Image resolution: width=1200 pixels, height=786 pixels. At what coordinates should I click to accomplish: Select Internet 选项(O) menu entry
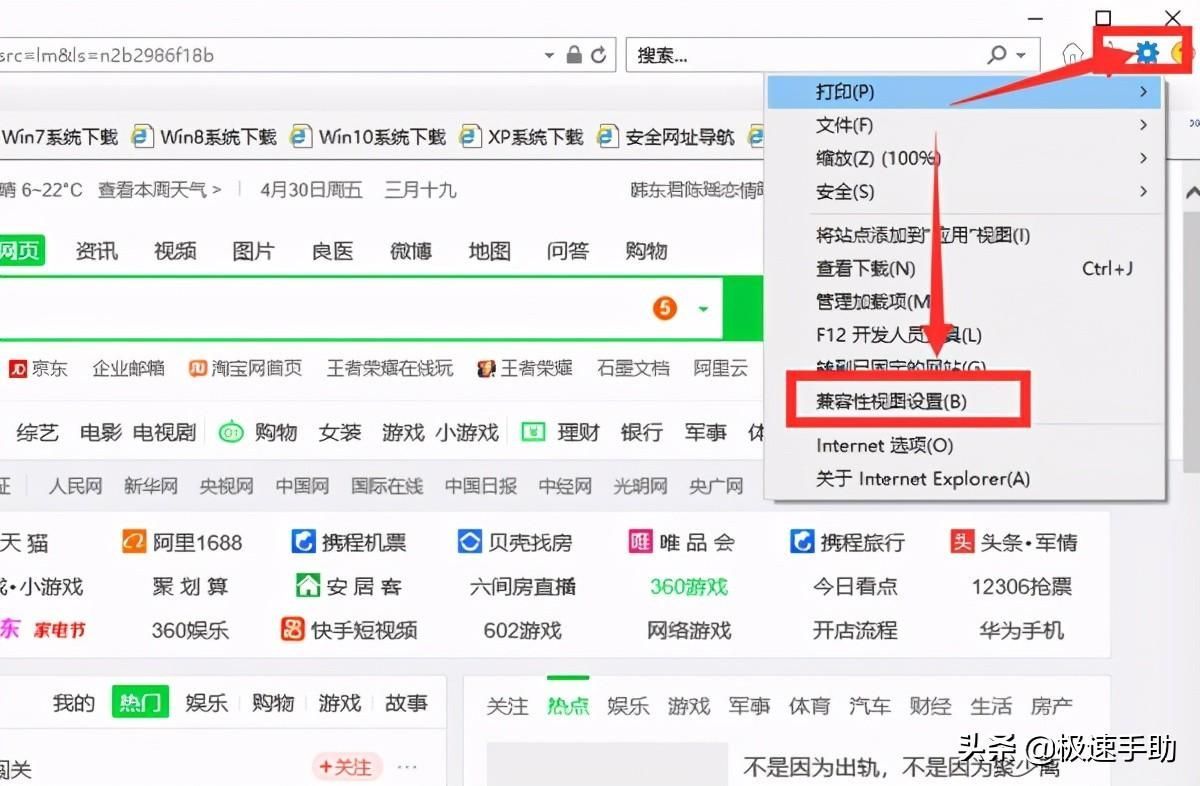pos(964,445)
